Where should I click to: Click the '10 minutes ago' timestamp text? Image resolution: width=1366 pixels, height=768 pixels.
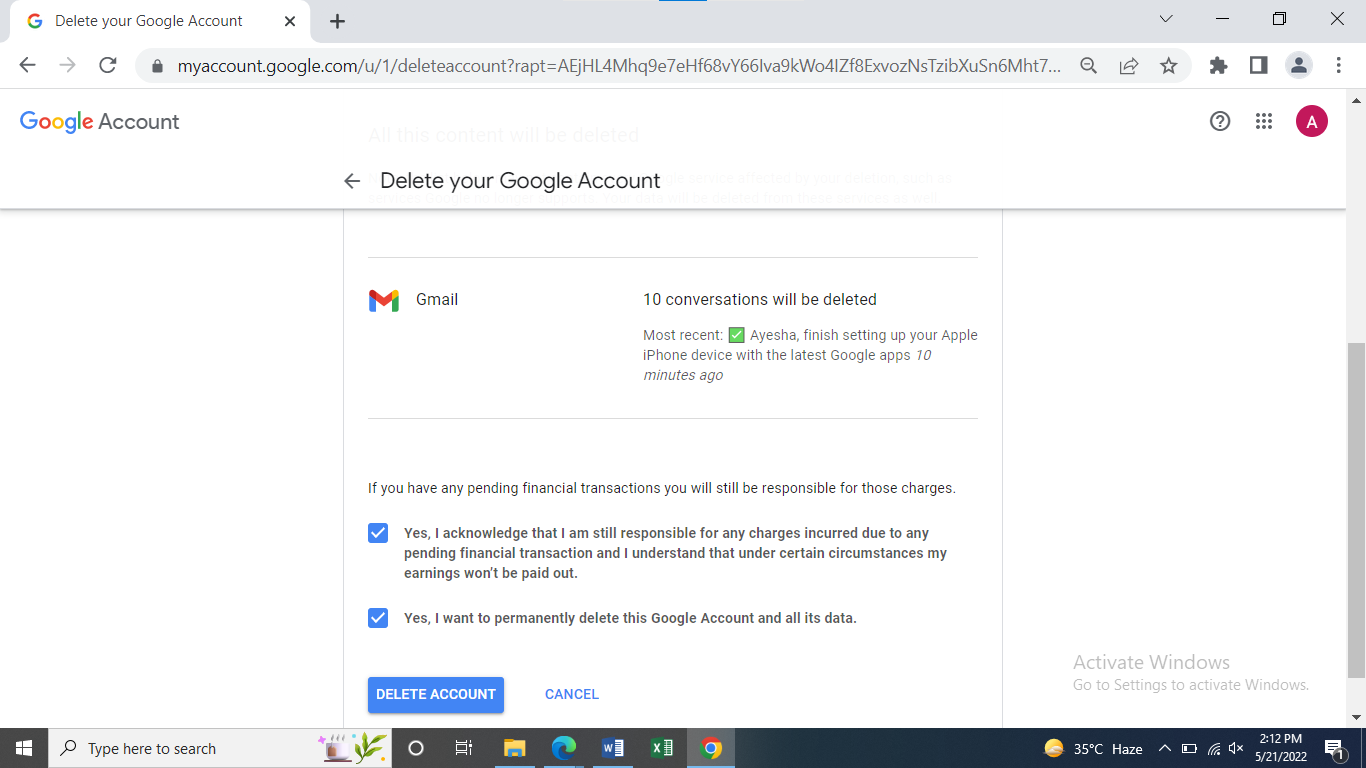pyautogui.click(x=787, y=365)
